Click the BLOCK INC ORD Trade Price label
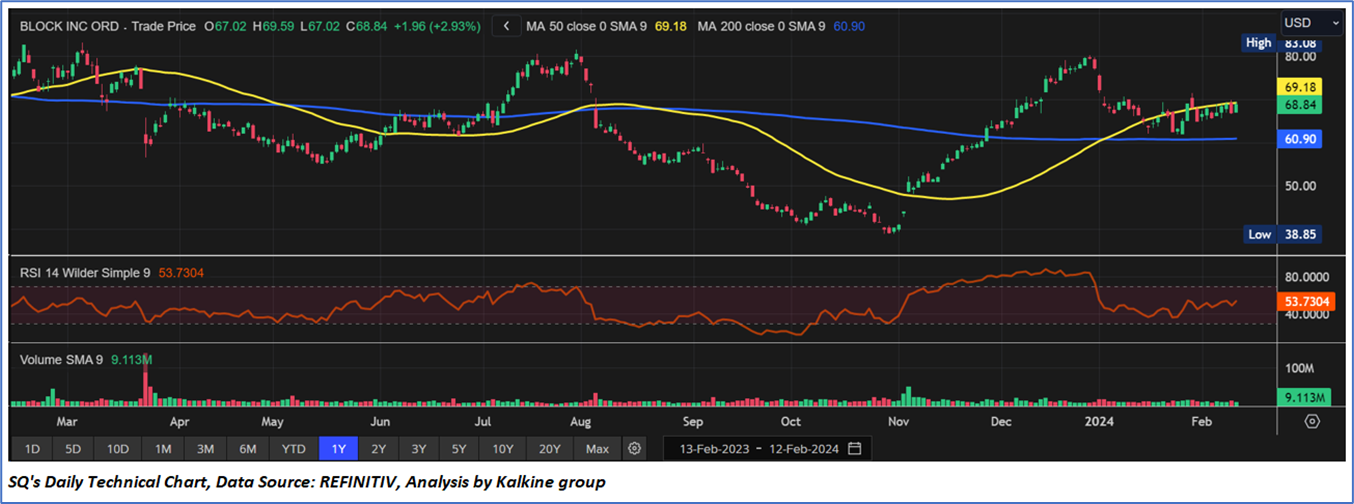1354x504 pixels. click(108, 27)
